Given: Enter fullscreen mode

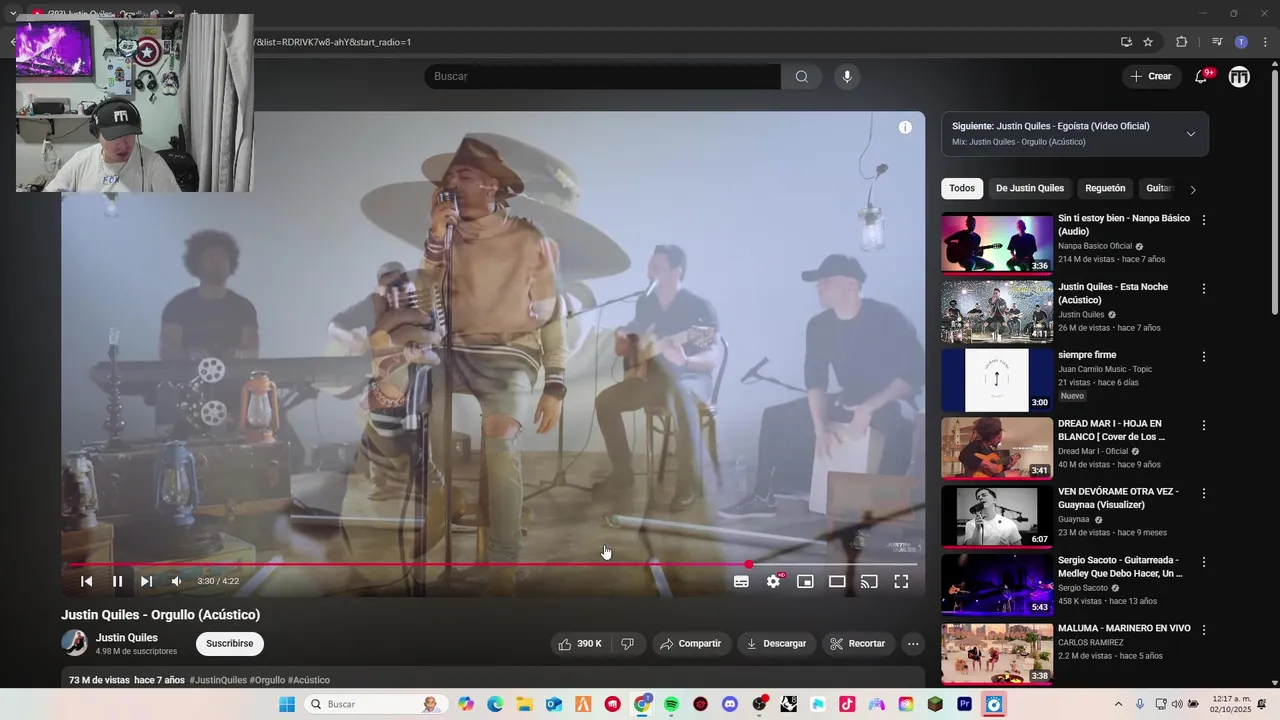Looking at the screenshot, I should click(901, 581).
